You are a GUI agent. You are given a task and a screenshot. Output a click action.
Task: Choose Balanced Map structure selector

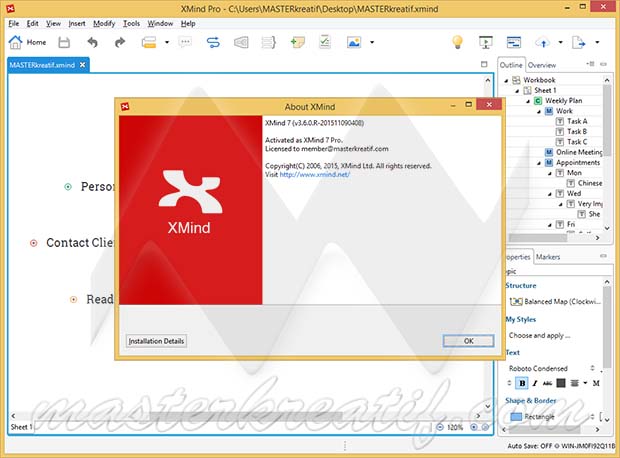pos(555,302)
